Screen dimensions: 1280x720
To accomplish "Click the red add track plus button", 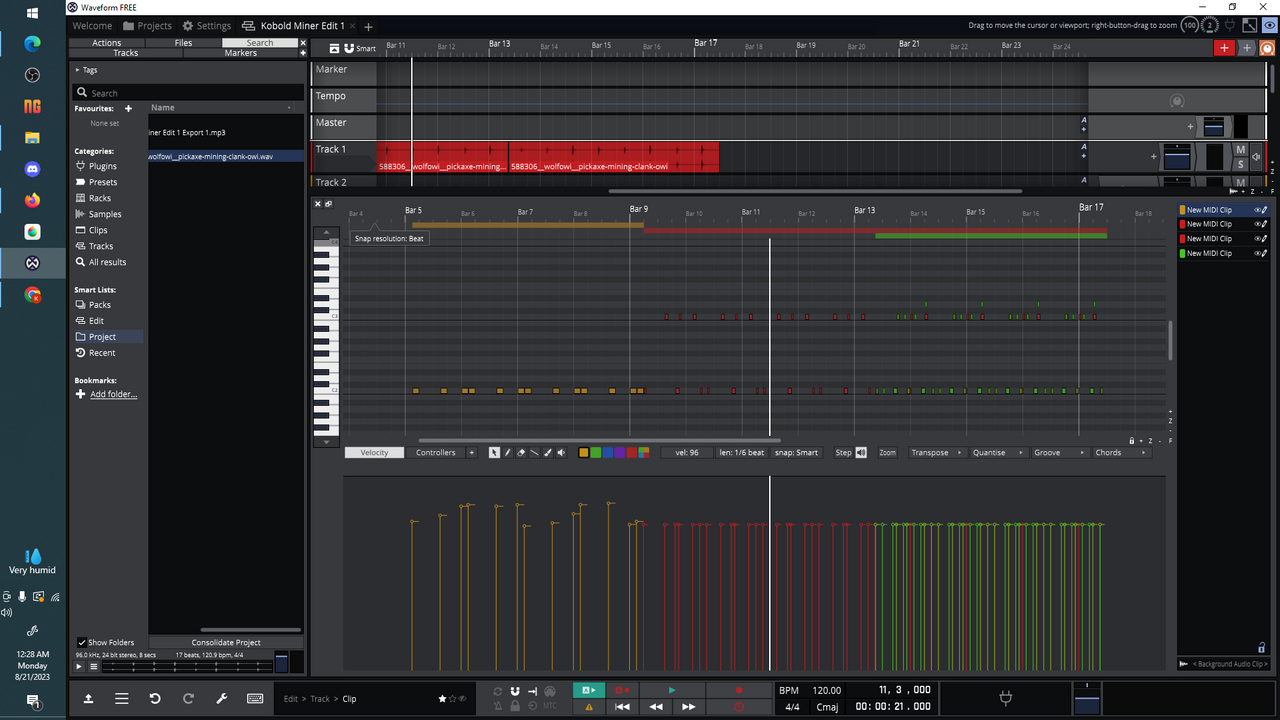I will pyautogui.click(x=1224, y=47).
